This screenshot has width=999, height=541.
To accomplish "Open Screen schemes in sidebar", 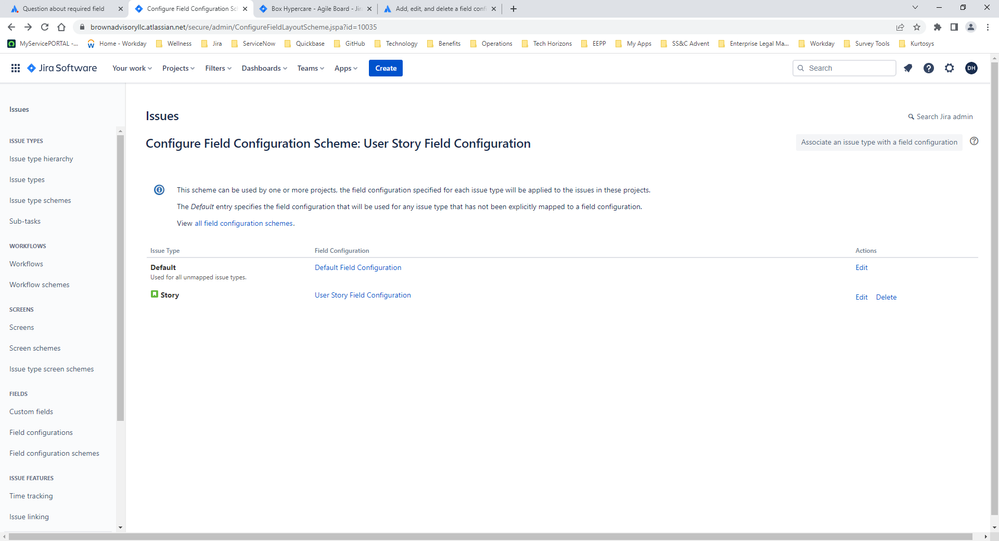I will 34,348.
